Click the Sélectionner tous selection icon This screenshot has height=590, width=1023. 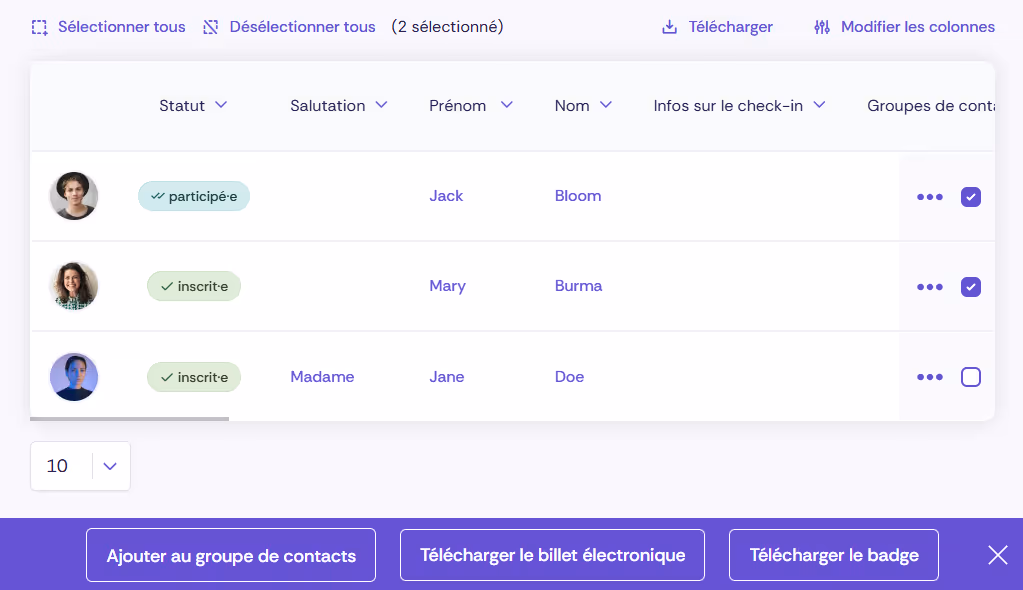[x=40, y=27]
